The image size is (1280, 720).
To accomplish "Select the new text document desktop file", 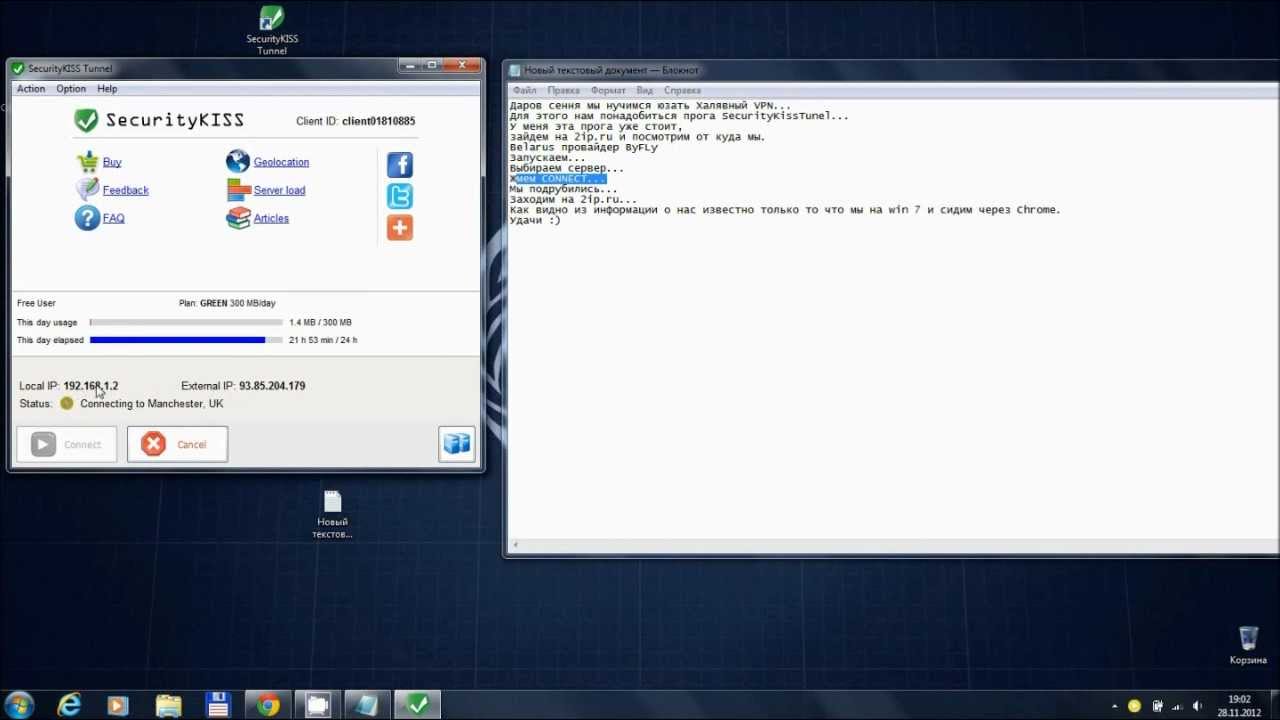I will pos(332,515).
